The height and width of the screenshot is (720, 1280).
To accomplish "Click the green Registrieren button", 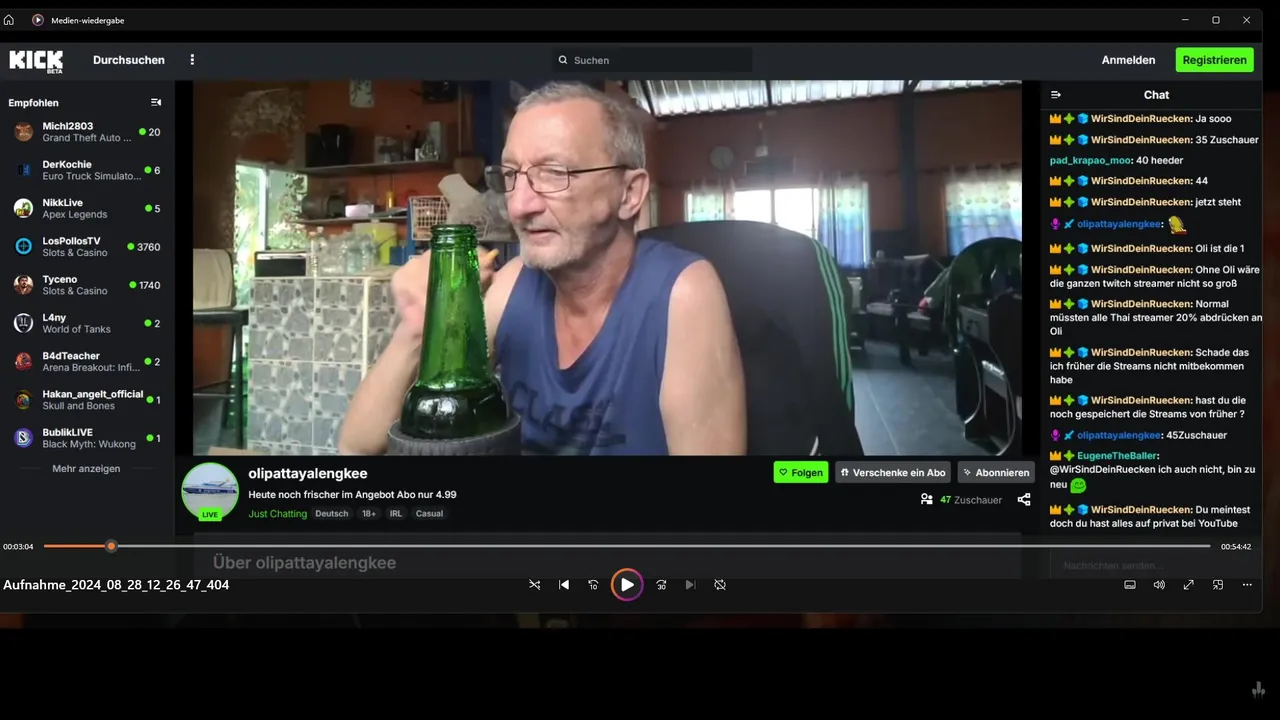I will 1214,60.
